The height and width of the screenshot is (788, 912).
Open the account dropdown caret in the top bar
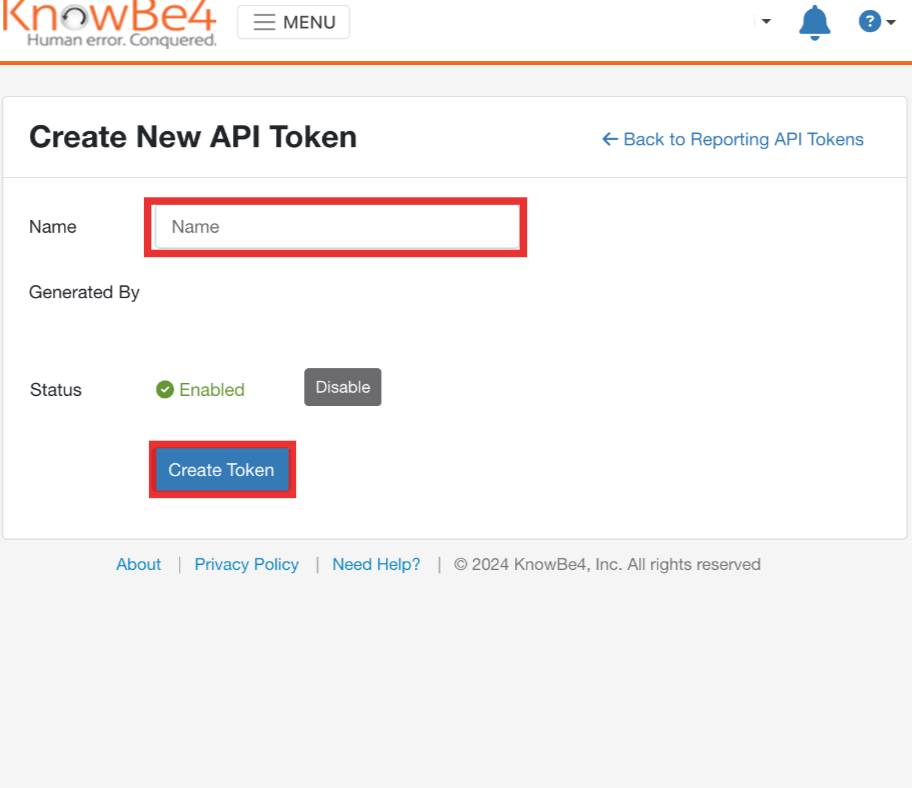pyautogui.click(x=765, y=22)
